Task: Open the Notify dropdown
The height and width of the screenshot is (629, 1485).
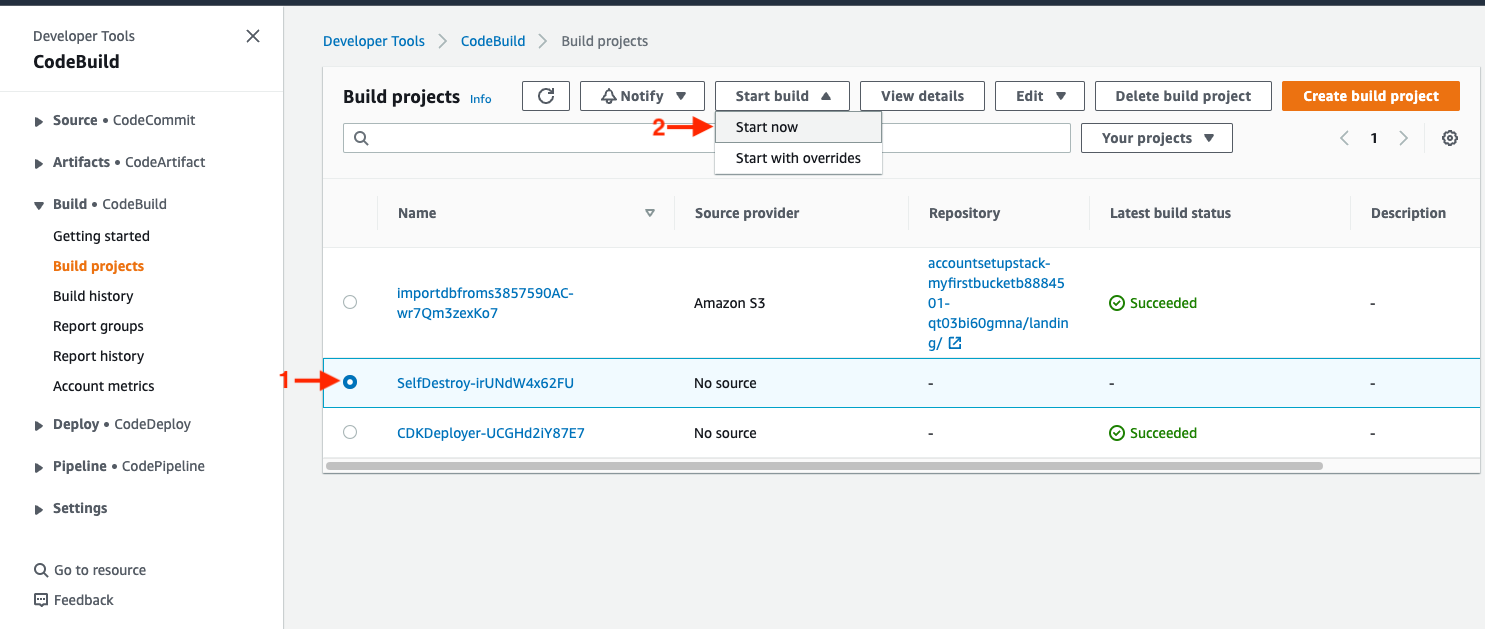Action: coord(642,96)
